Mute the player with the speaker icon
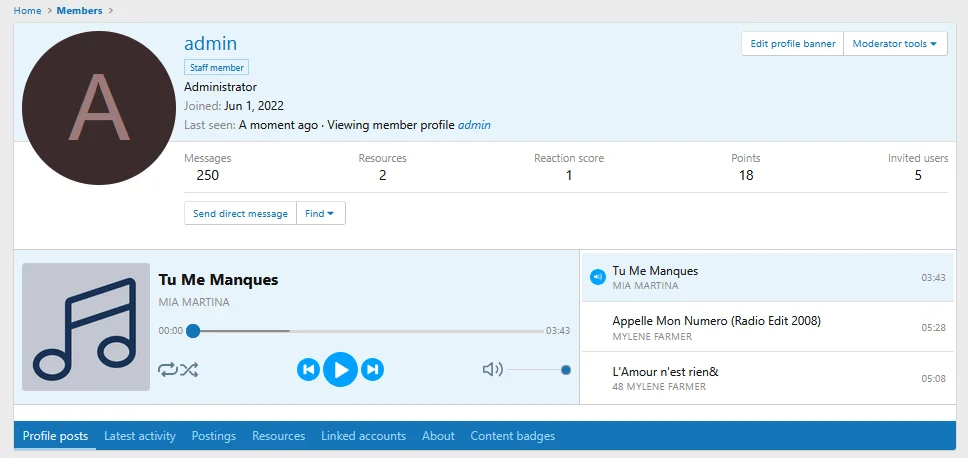Image resolution: width=968 pixels, height=458 pixels. click(x=492, y=370)
